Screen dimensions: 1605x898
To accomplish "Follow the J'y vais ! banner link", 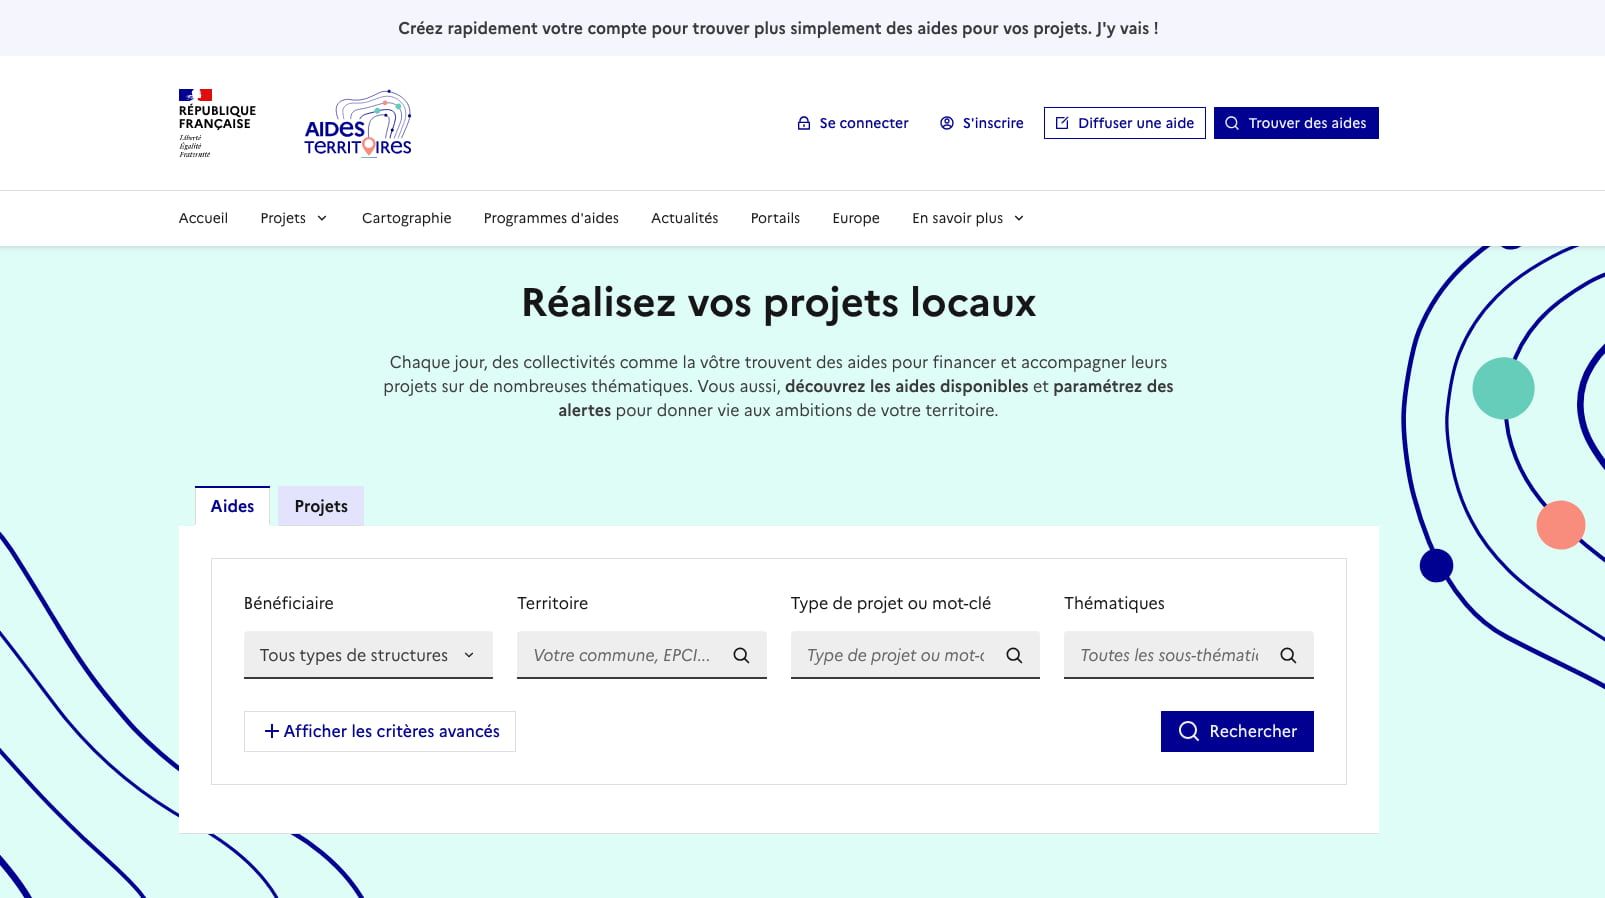I will pos(1127,28).
